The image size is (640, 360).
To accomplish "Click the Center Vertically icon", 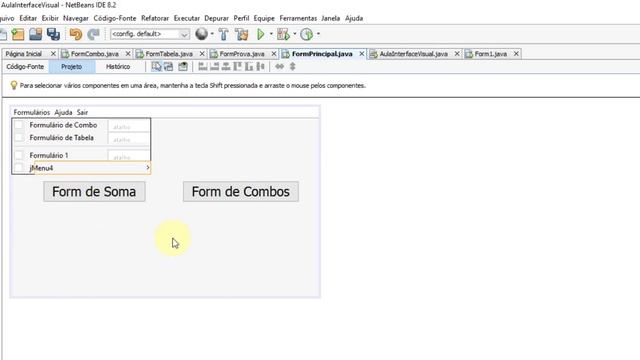I will point(260,67).
